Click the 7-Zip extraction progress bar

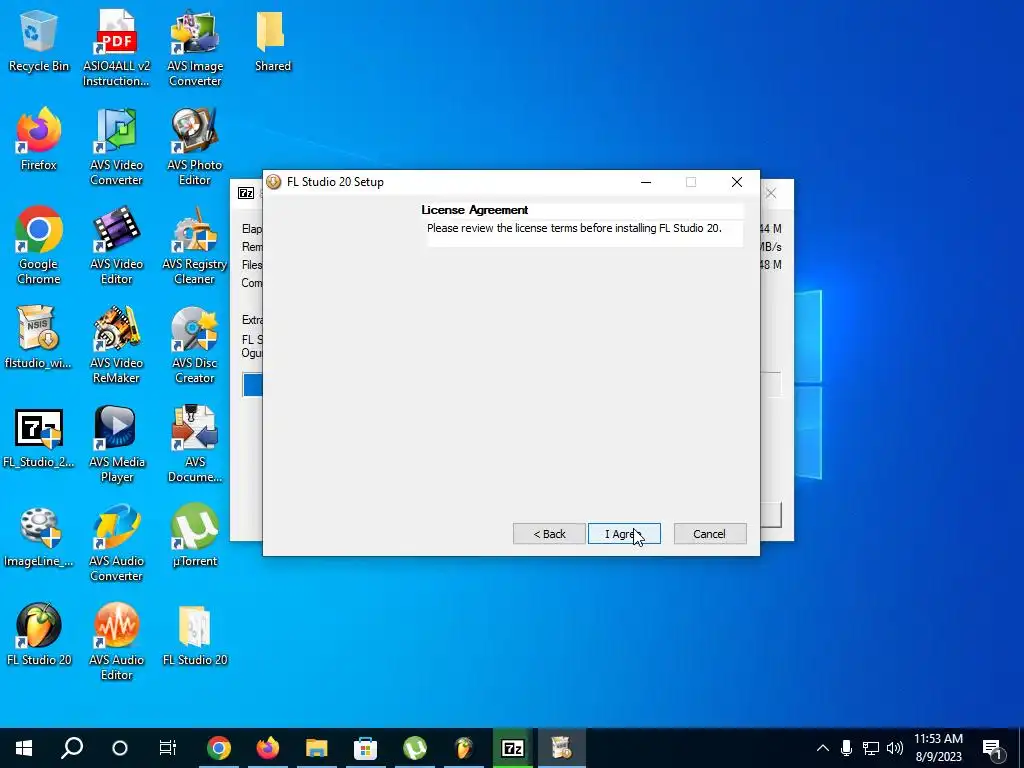click(x=252, y=385)
